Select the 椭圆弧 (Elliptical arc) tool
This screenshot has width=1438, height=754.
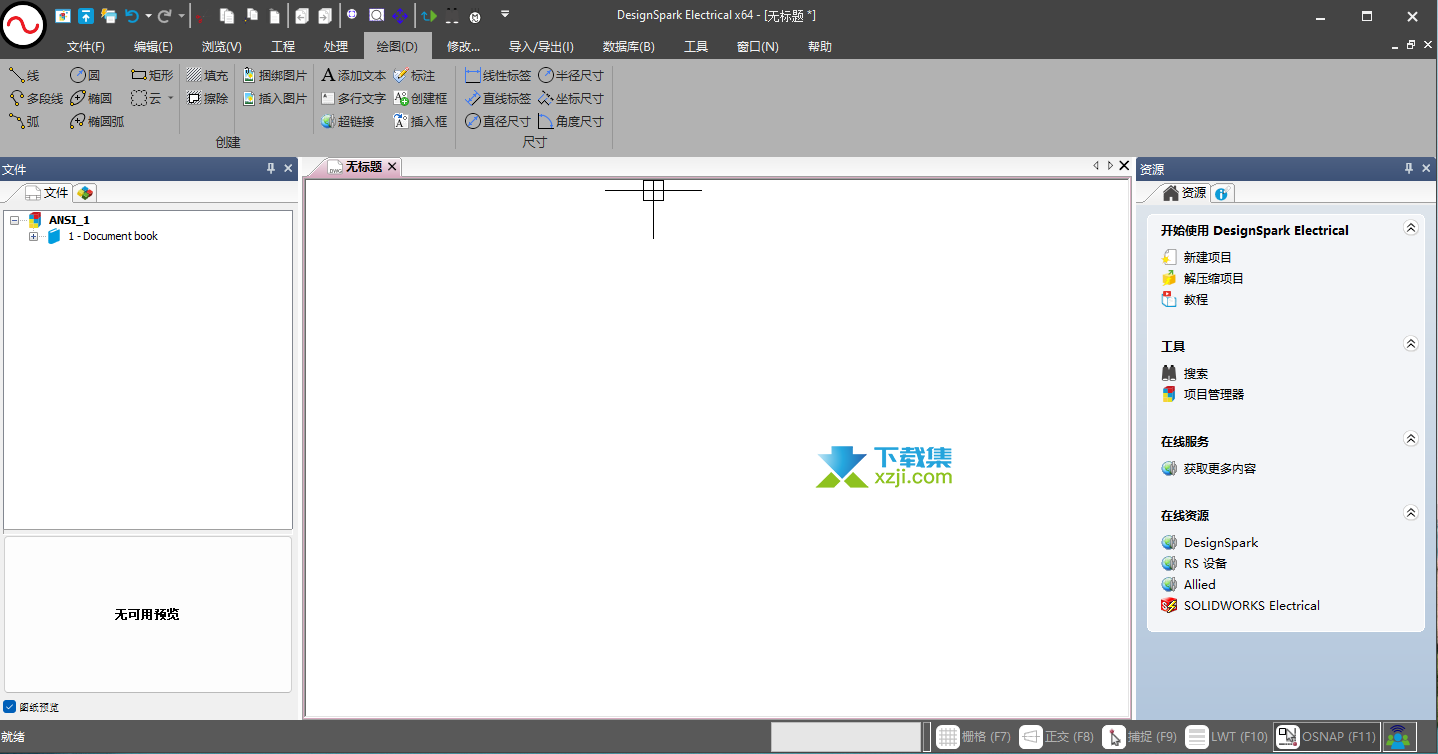point(97,122)
